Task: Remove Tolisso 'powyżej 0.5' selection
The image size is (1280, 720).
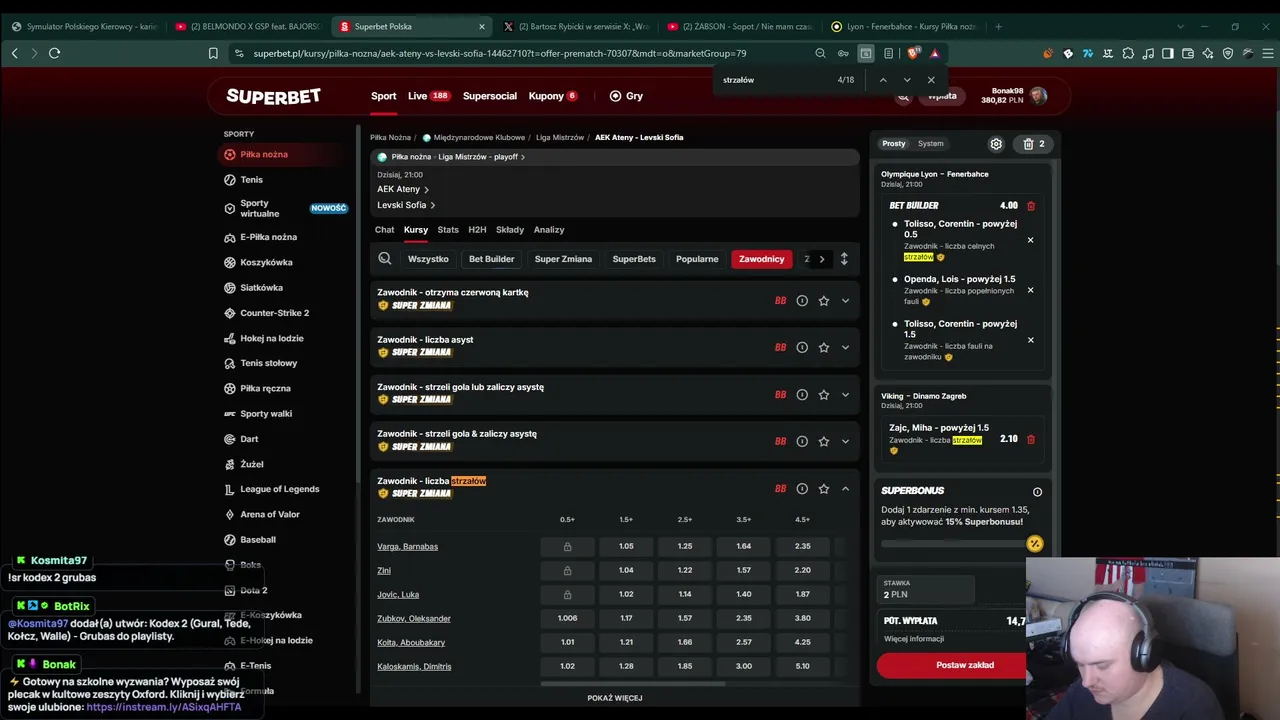Action: pos(1030,240)
